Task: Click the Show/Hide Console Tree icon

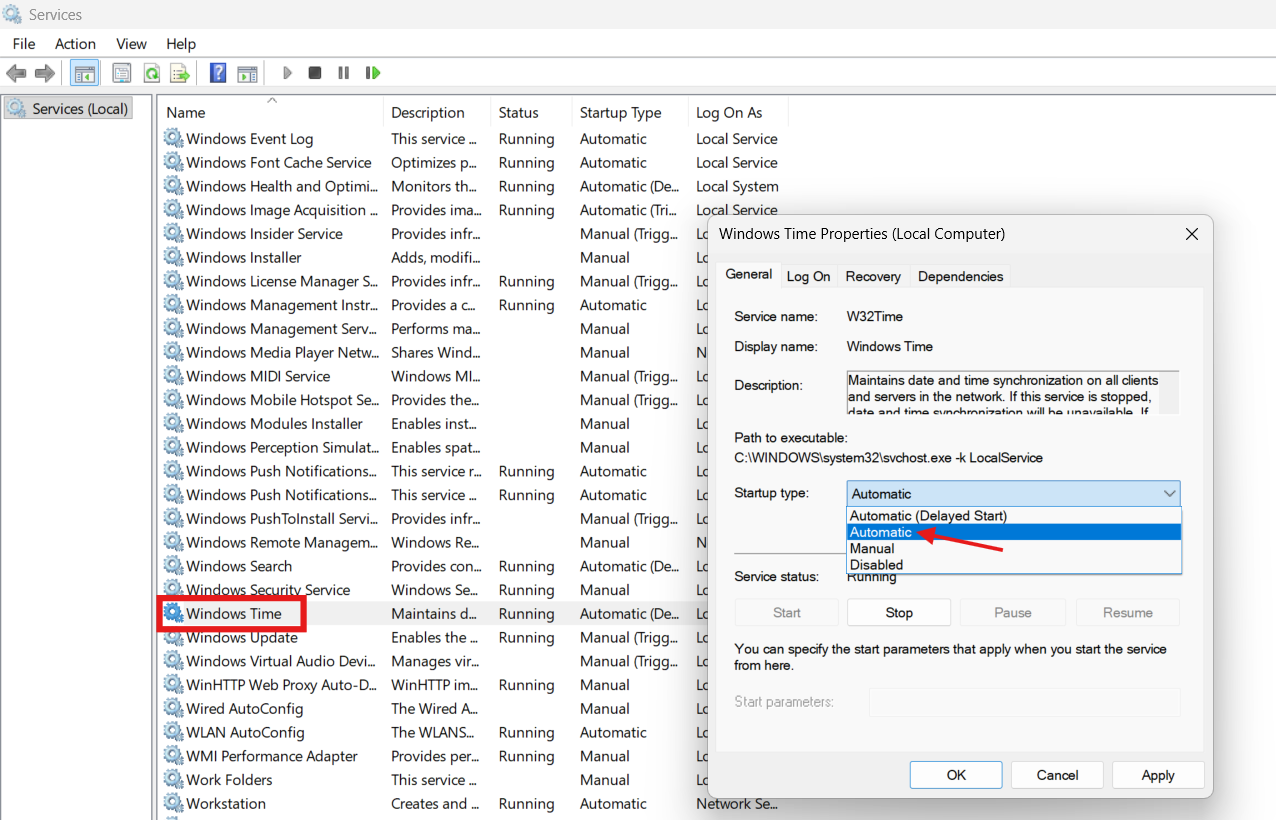Action: click(x=85, y=73)
